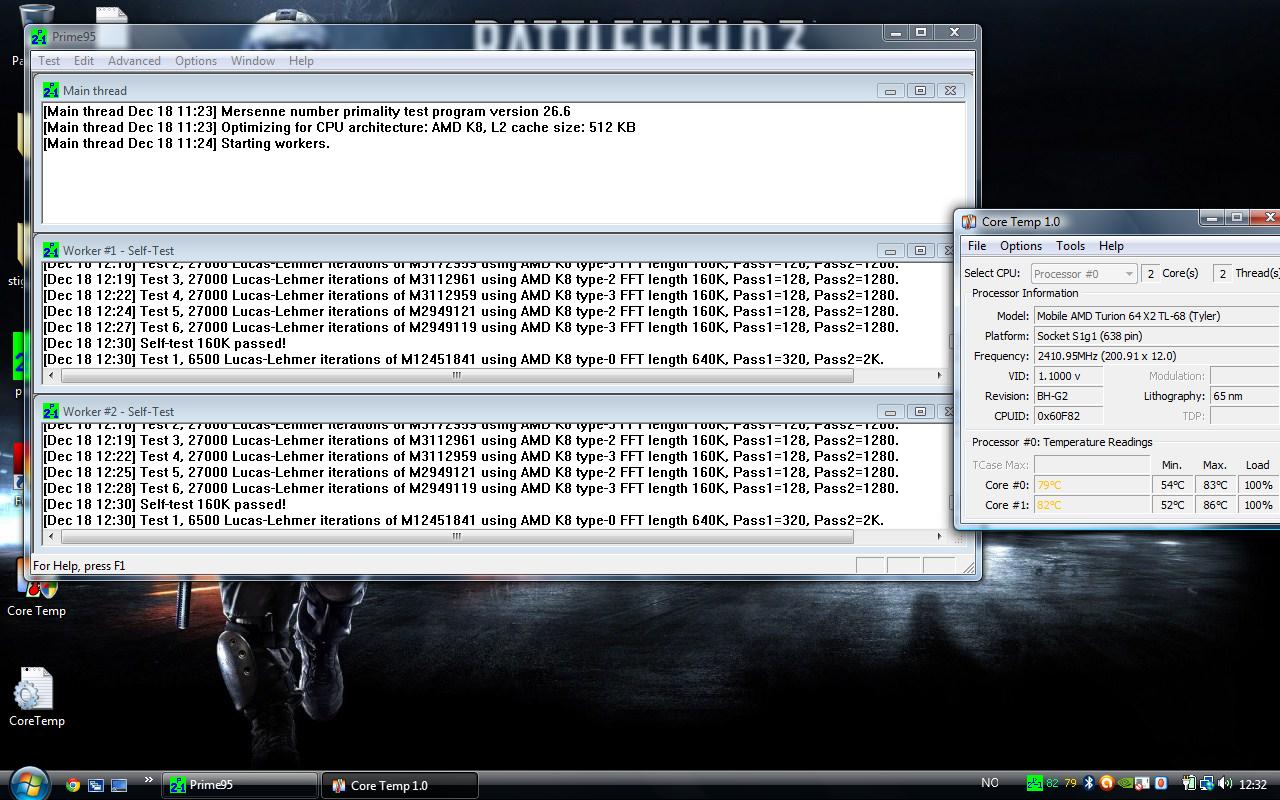Open the orange circular tray icon

tap(1107, 784)
